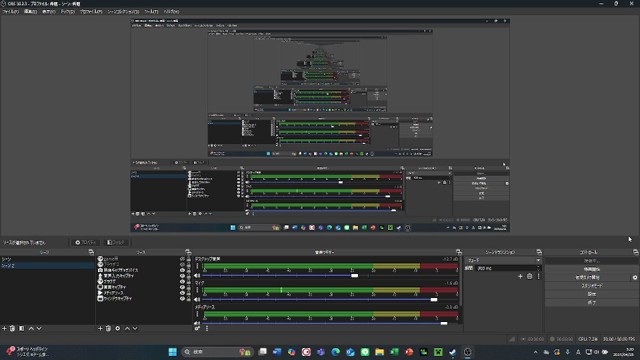Screen dimensions: 640x360
Task: Delete the selected scene using trash icon
Action: [12, 328]
